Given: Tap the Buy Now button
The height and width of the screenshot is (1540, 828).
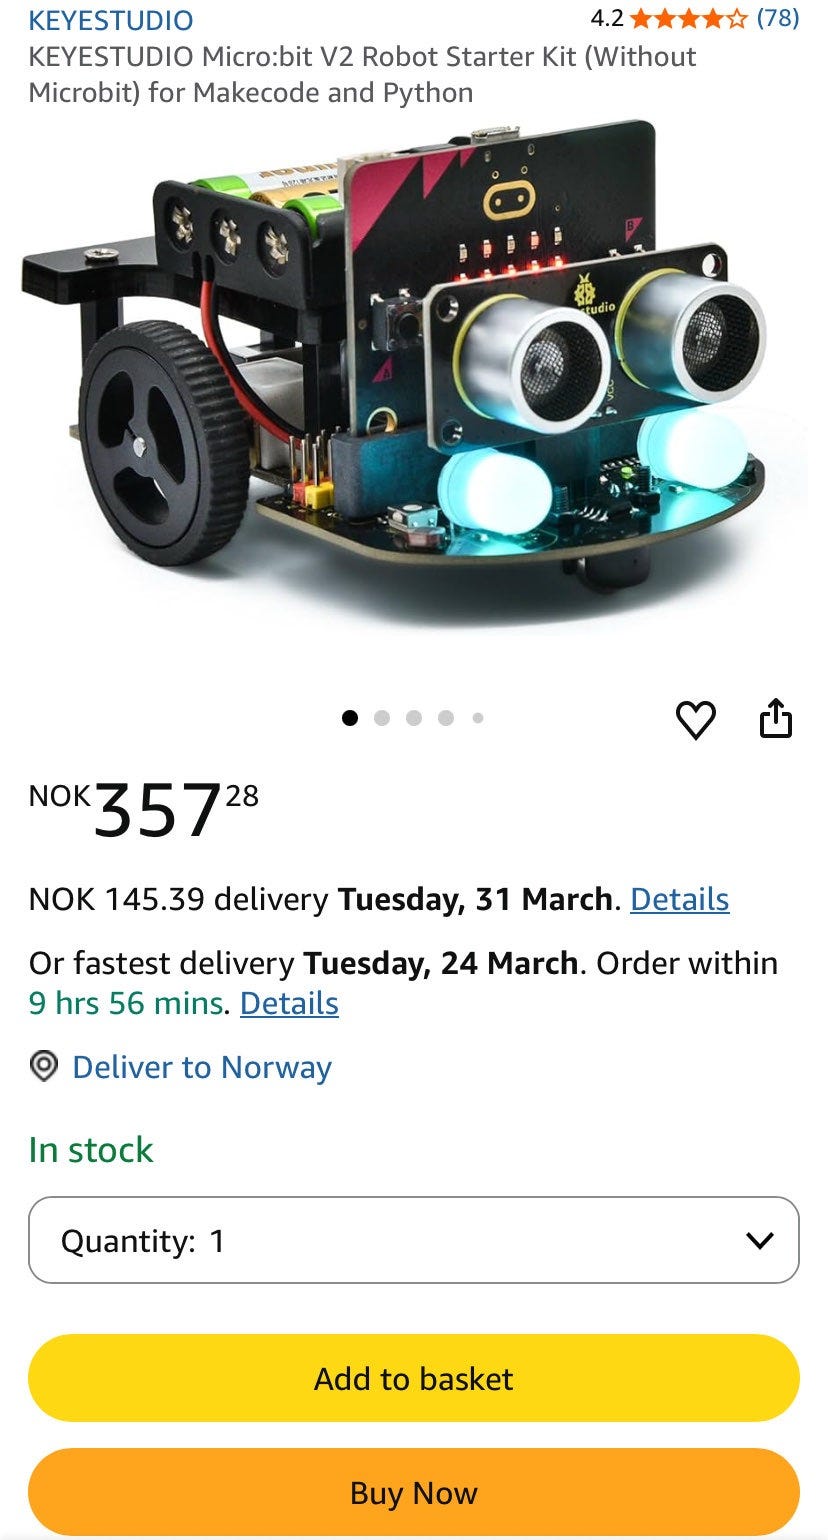Looking at the screenshot, I should [x=414, y=1493].
